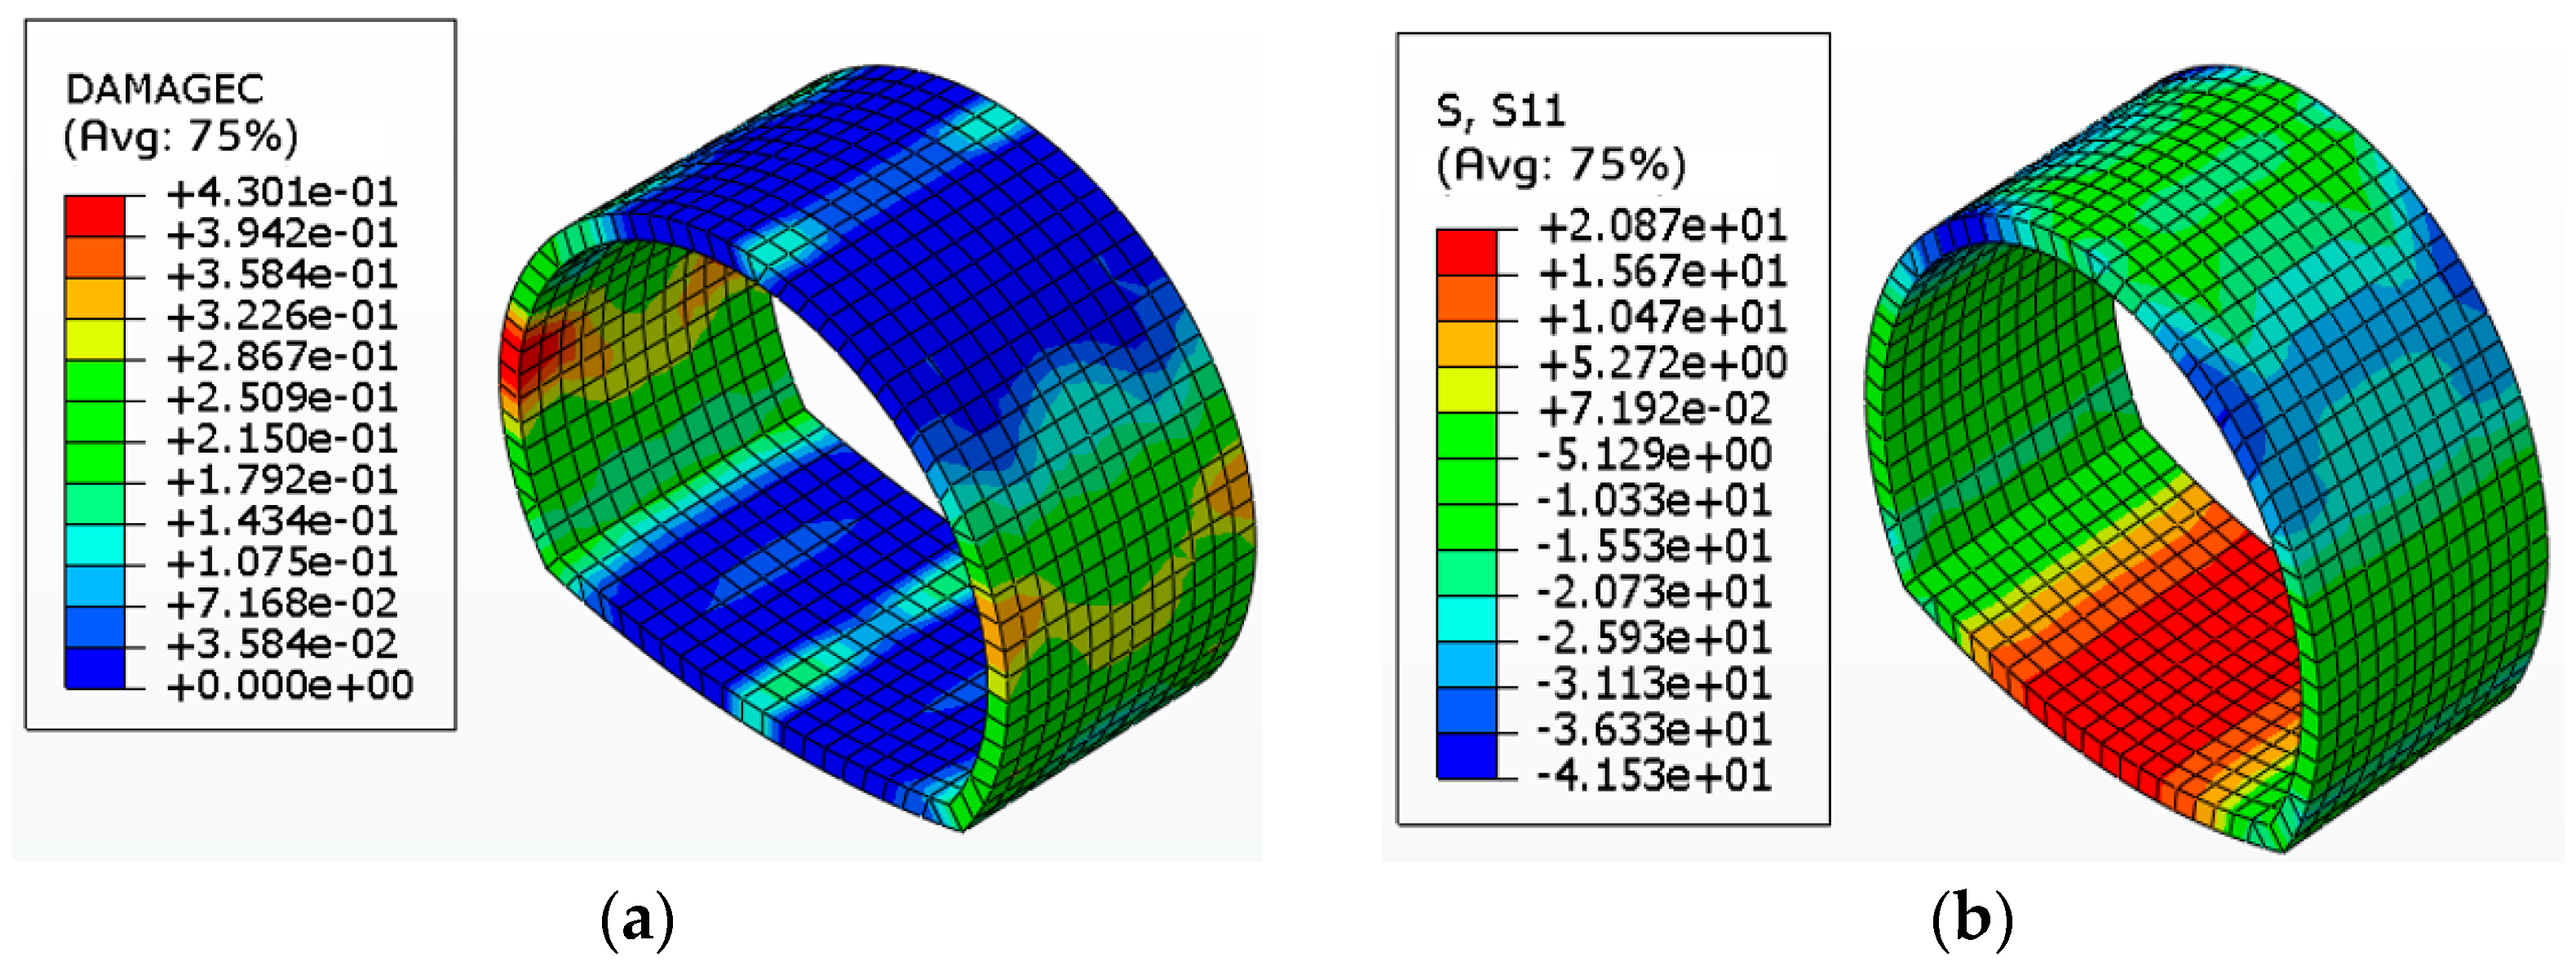This screenshot has width=2576, height=971.
Task: Click the dark blue swatch in S11 legend
Action: [1467, 756]
